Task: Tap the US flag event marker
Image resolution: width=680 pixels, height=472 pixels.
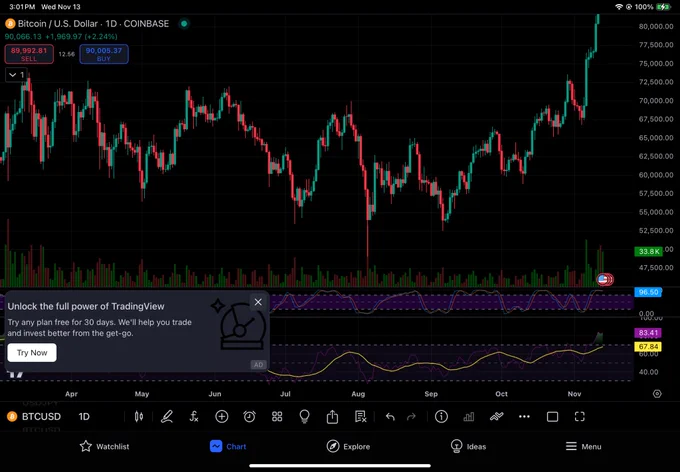Action: [x=602, y=279]
